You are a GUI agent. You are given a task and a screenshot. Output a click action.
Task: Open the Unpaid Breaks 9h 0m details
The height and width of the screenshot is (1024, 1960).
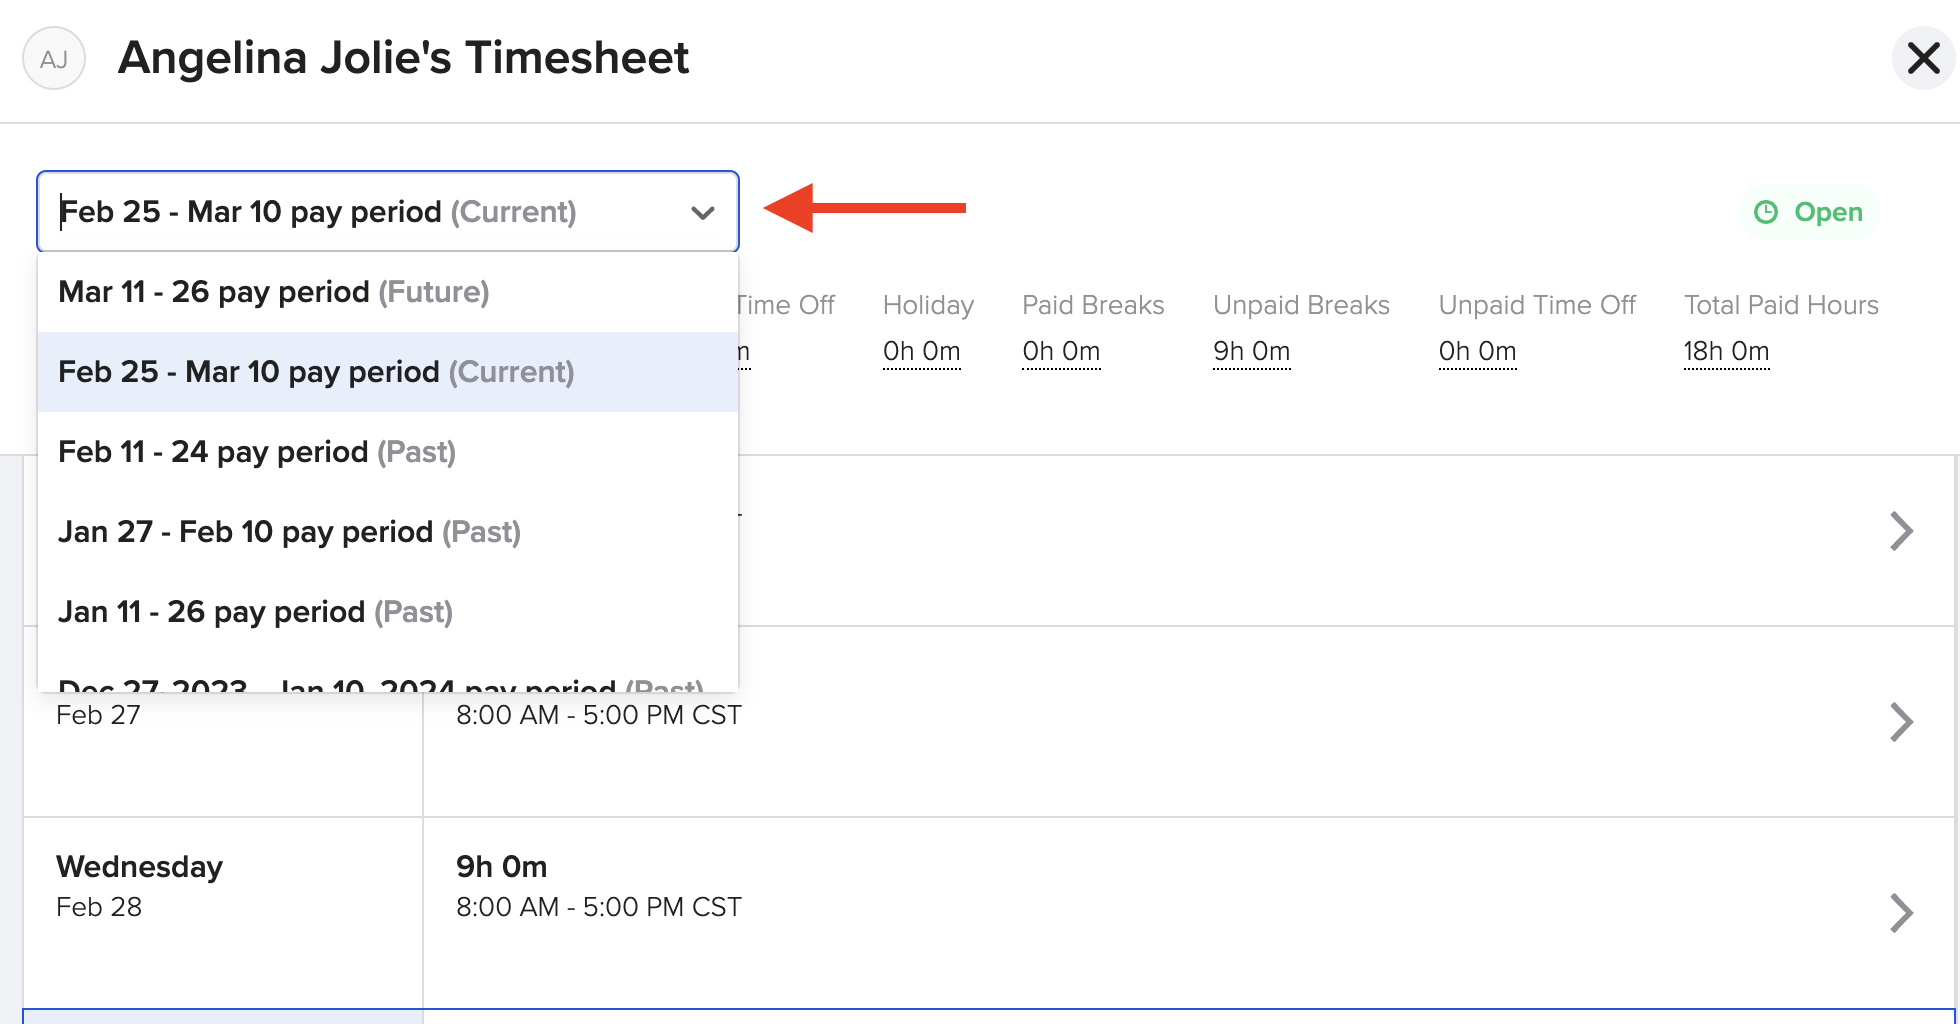(1251, 351)
